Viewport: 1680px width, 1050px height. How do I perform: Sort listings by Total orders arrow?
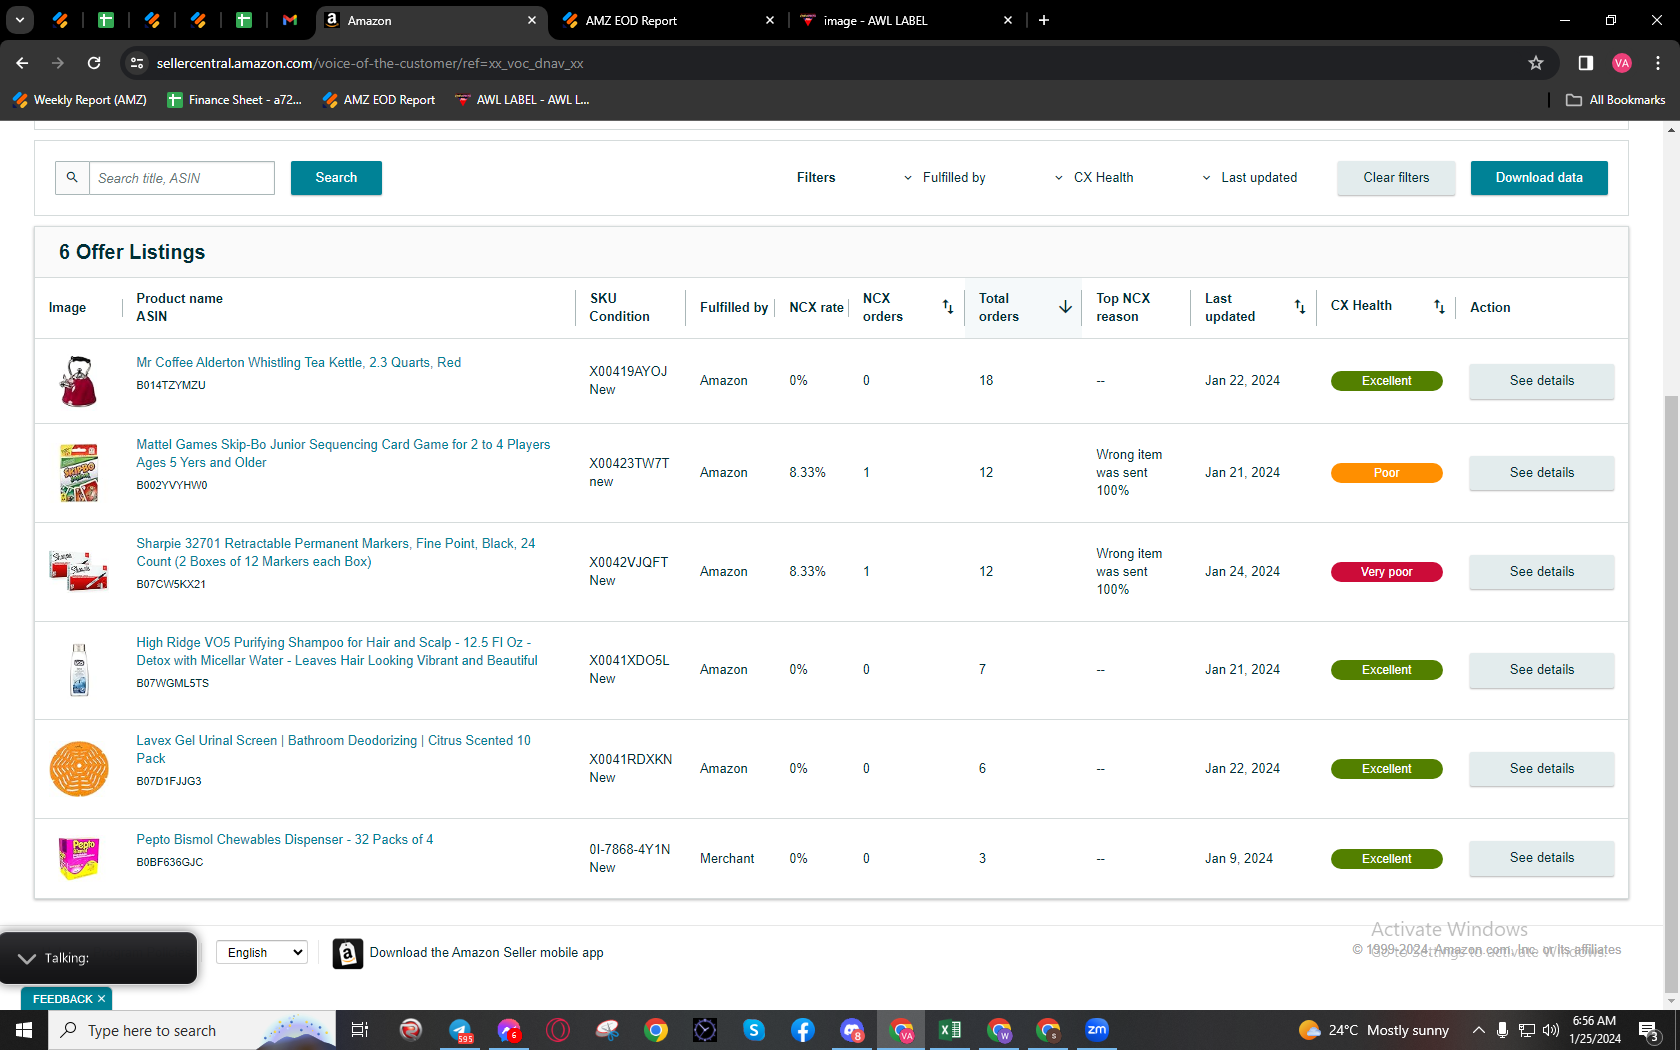point(1065,307)
